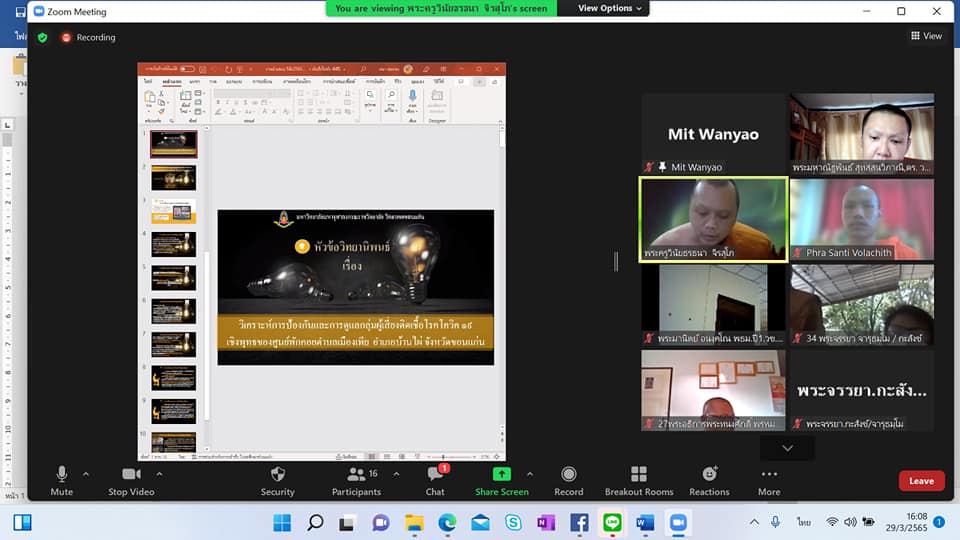Open Skype from the taskbar

pos(513,522)
